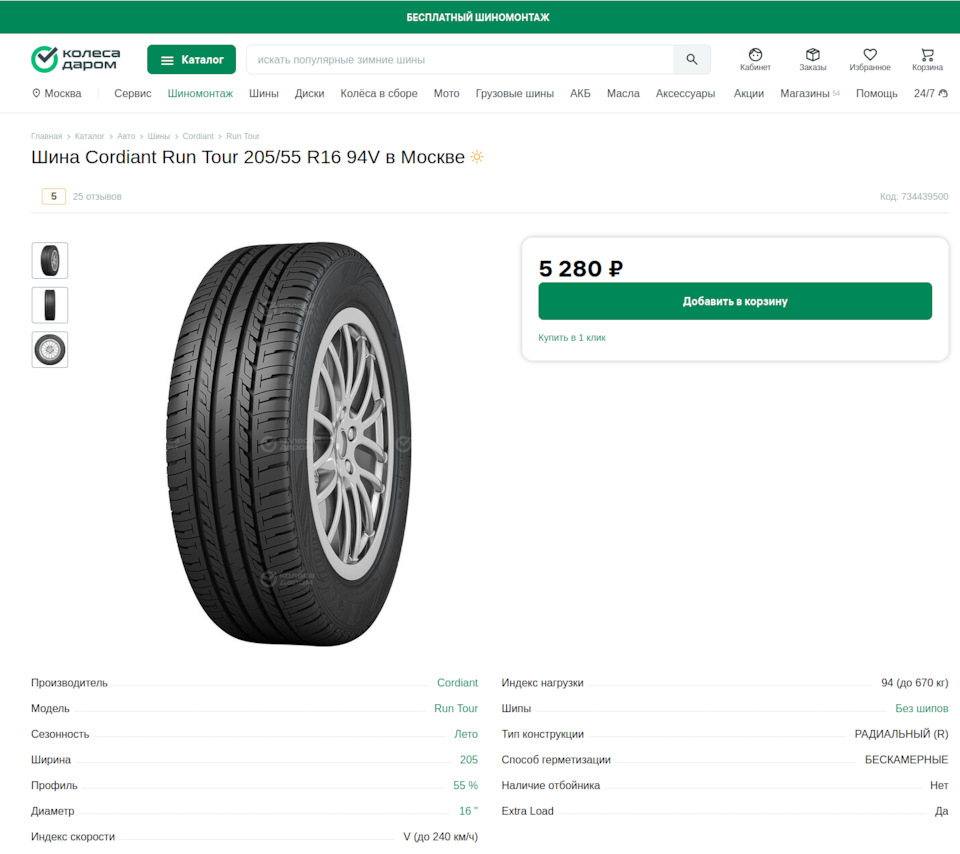Click the Cordiant manufacturer link
Screen dimensions: 960x854
pyautogui.click(x=457, y=683)
